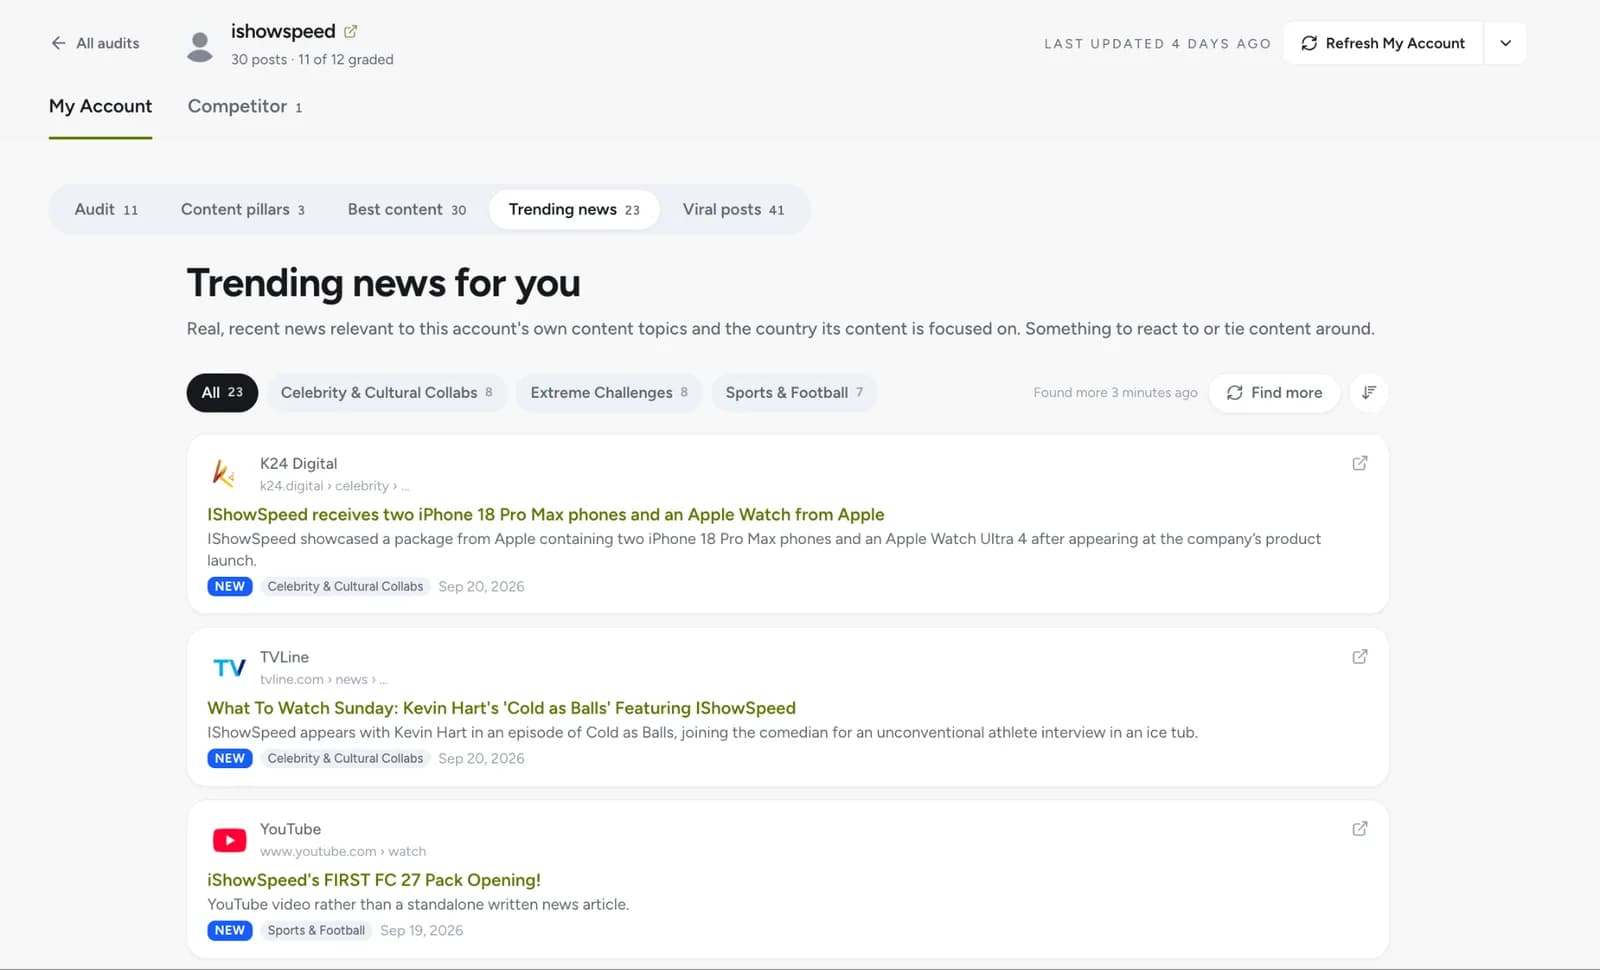Click the 'Found more 3 minutes ago' text
The width and height of the screenshot is (1600, 970).
[x=1115, y=392]
